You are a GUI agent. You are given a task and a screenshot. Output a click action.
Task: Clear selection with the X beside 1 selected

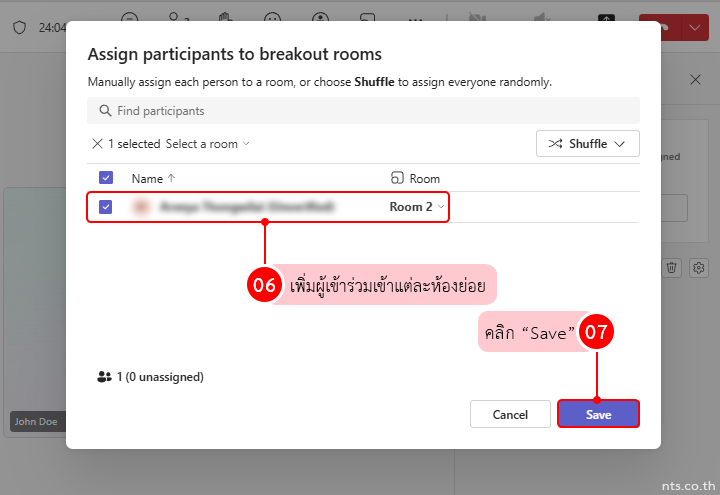[97, 144]
